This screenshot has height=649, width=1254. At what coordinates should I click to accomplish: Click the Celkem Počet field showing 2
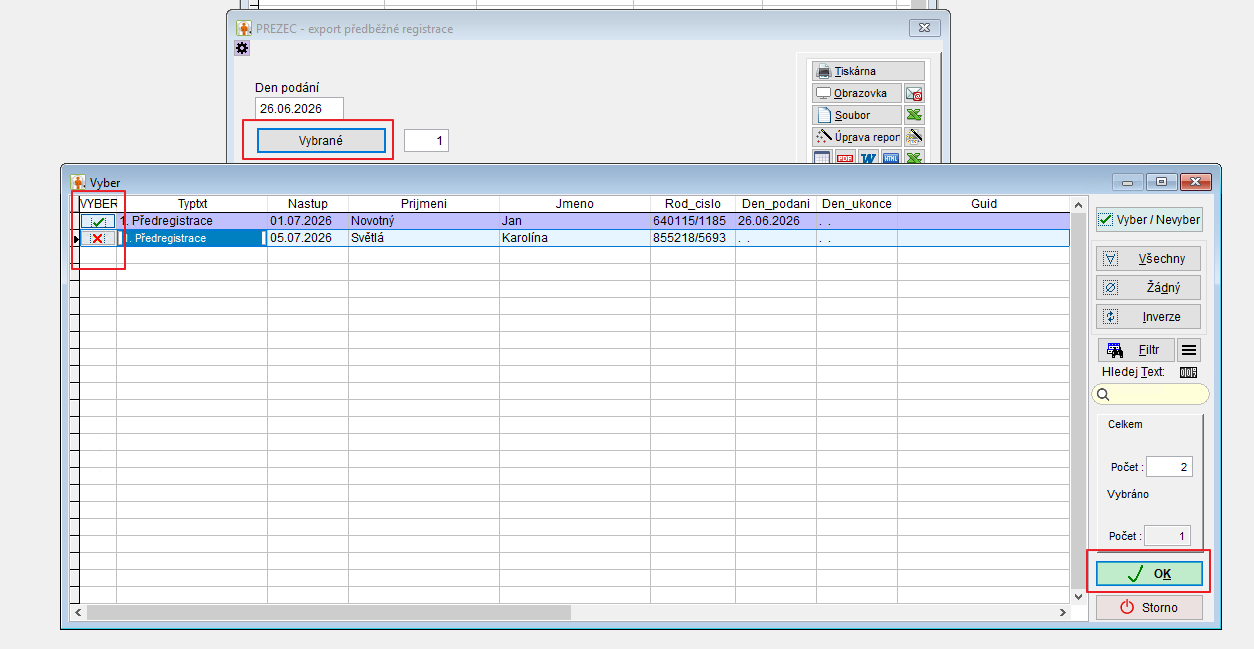[1169, 467]
